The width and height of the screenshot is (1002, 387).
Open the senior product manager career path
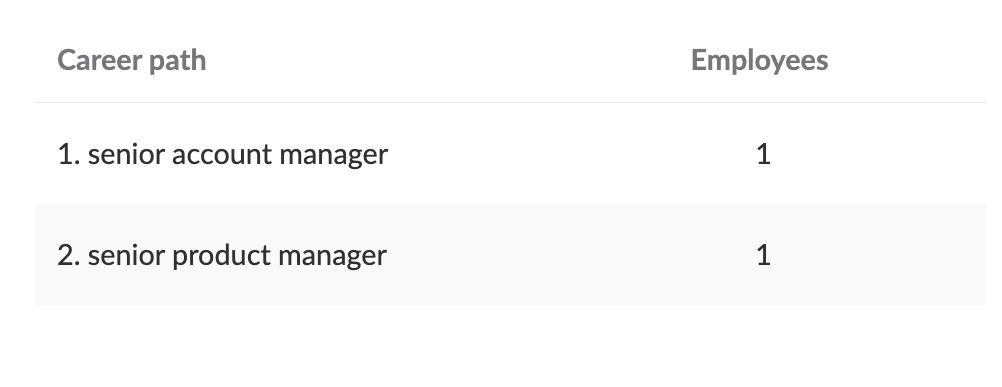pos(222,255)
